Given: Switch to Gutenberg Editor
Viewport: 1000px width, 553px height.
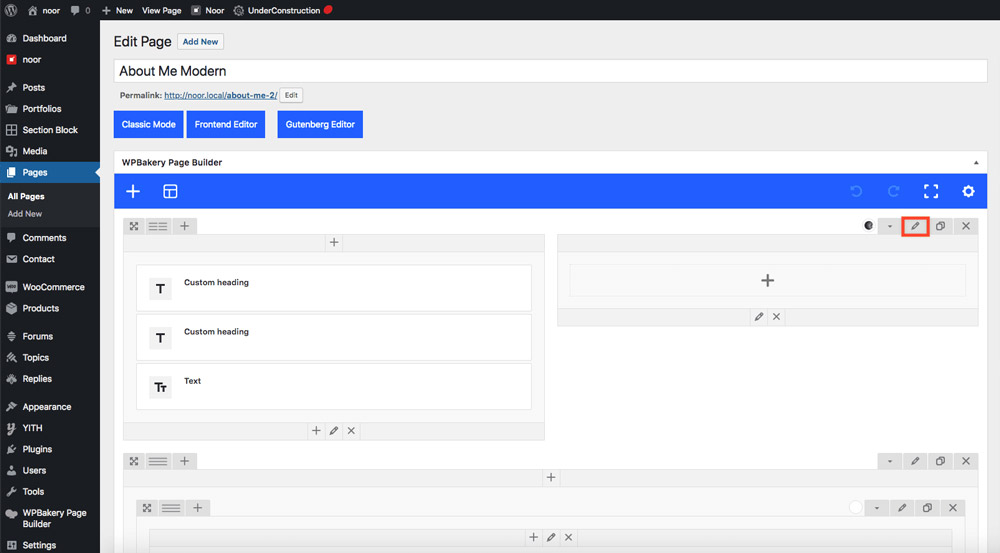Looking at the screenshot, I should click(320, 124).
